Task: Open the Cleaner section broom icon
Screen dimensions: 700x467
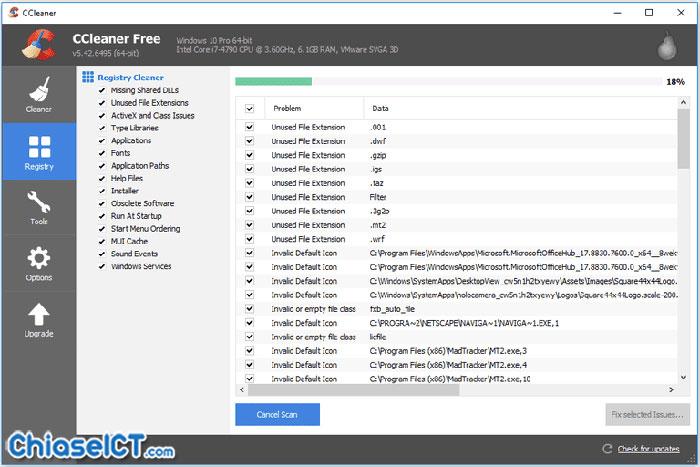Action: 39,89
